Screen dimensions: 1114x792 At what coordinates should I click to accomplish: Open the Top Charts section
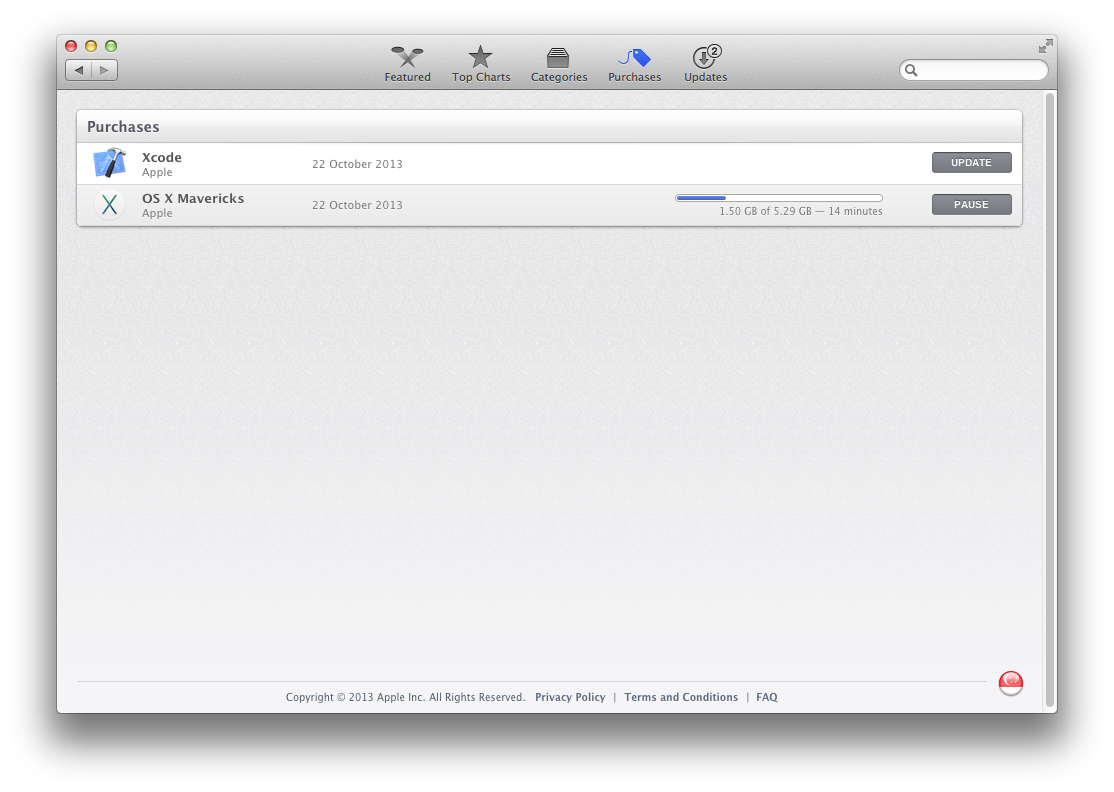481,64
